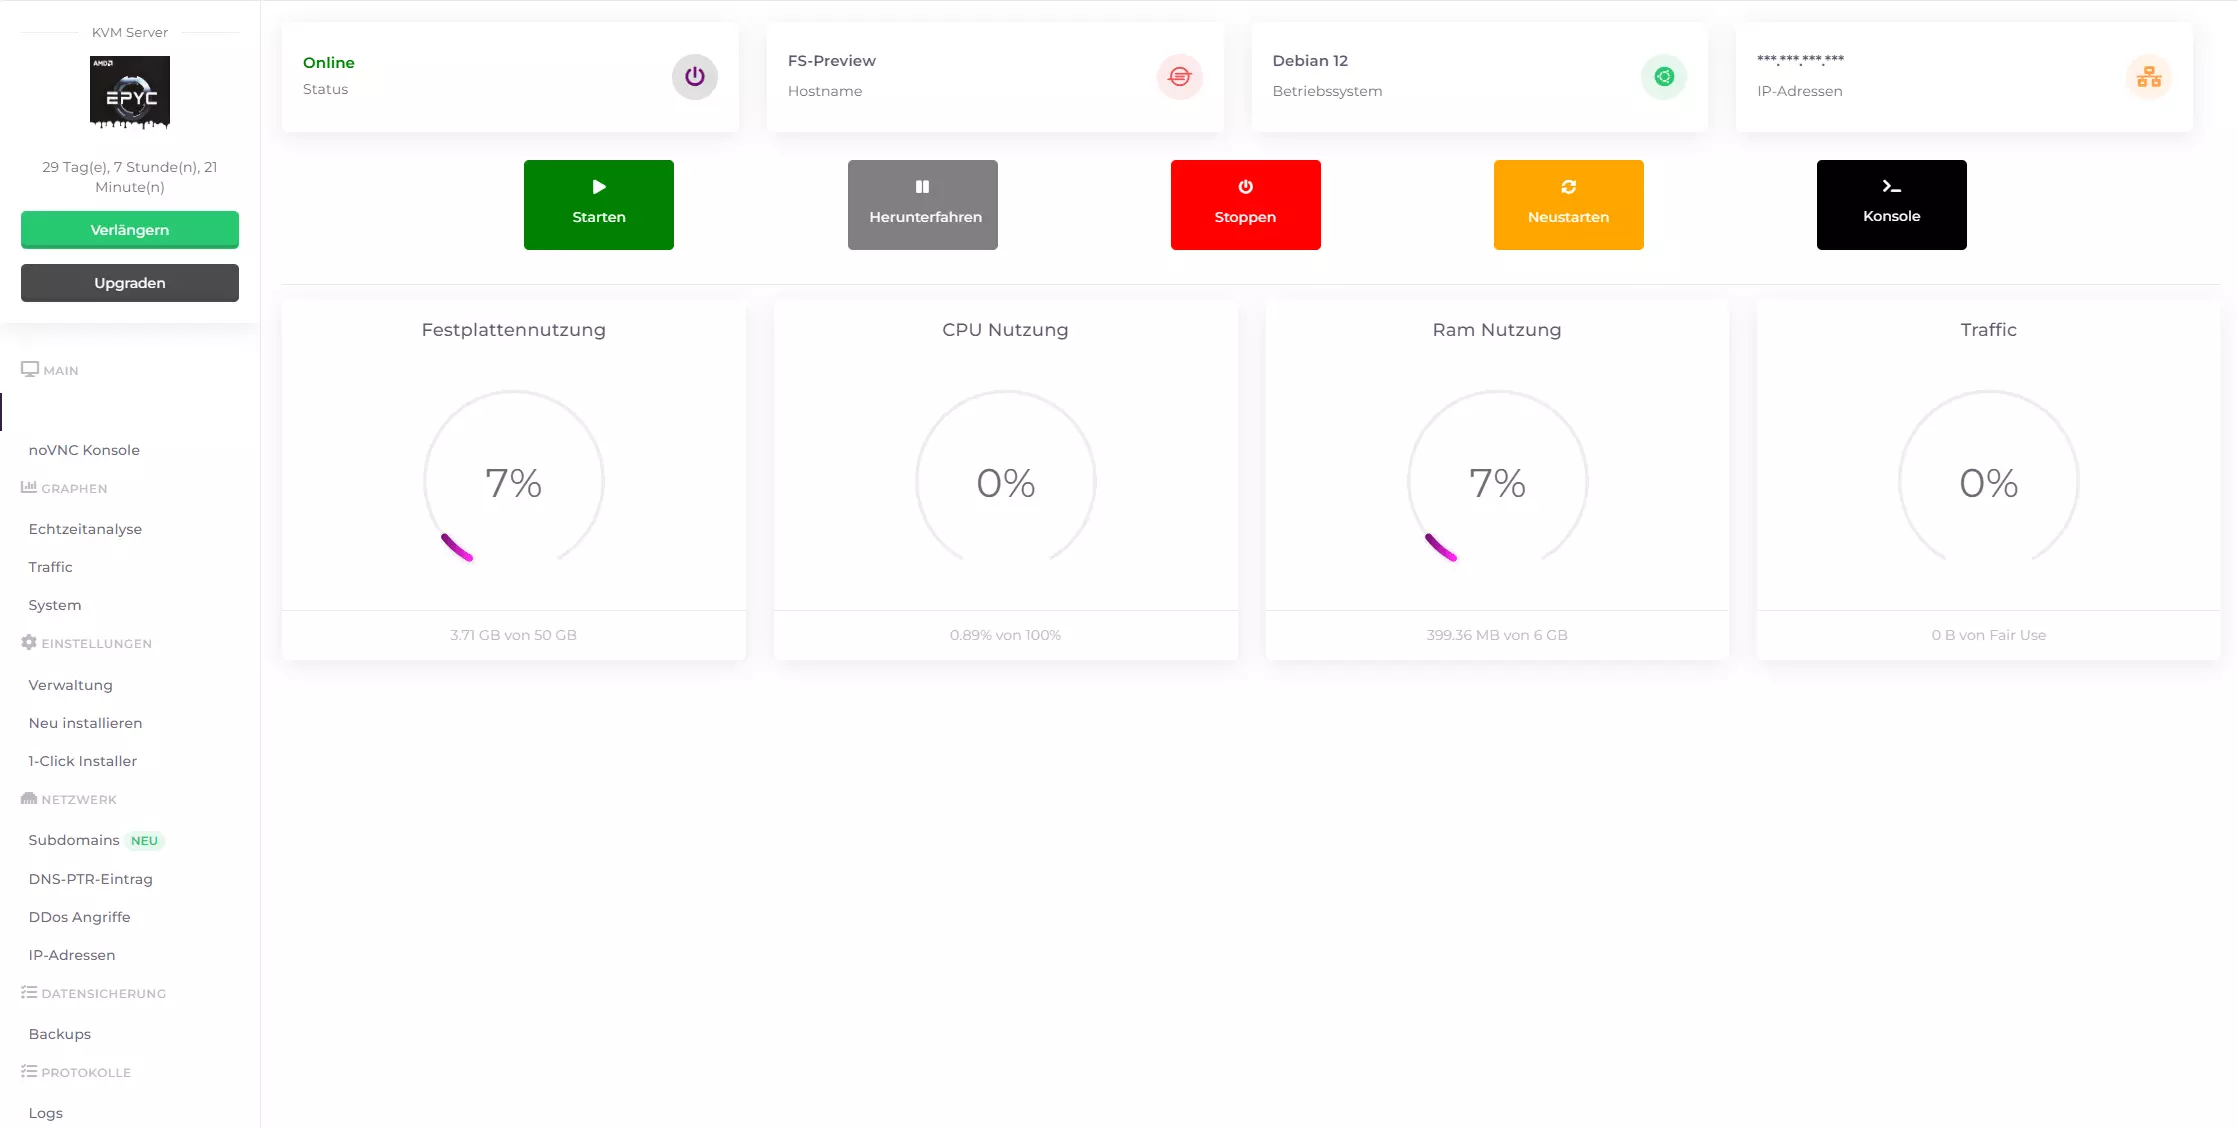
Task: Click the dark Upgraden button
Action: tap(130, 283)
